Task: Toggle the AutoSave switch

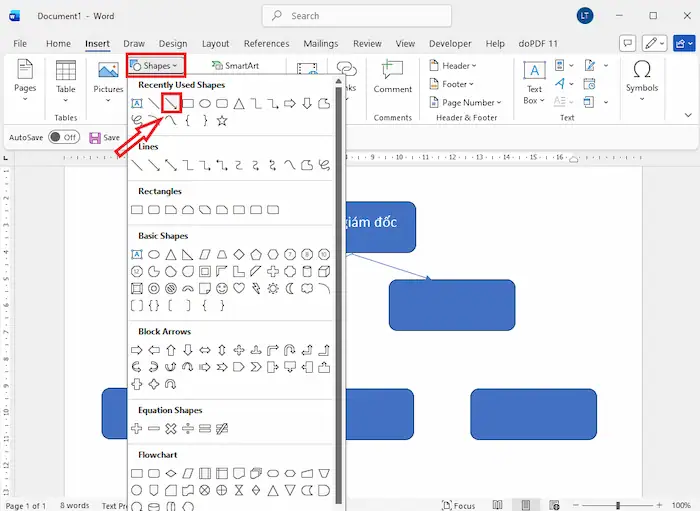Action: pyautogui.click(x=64, y=138)
